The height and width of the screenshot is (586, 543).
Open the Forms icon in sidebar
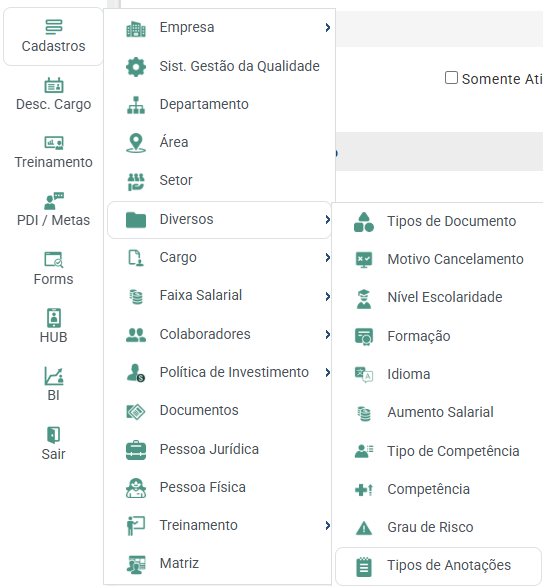tap(54, 259)
